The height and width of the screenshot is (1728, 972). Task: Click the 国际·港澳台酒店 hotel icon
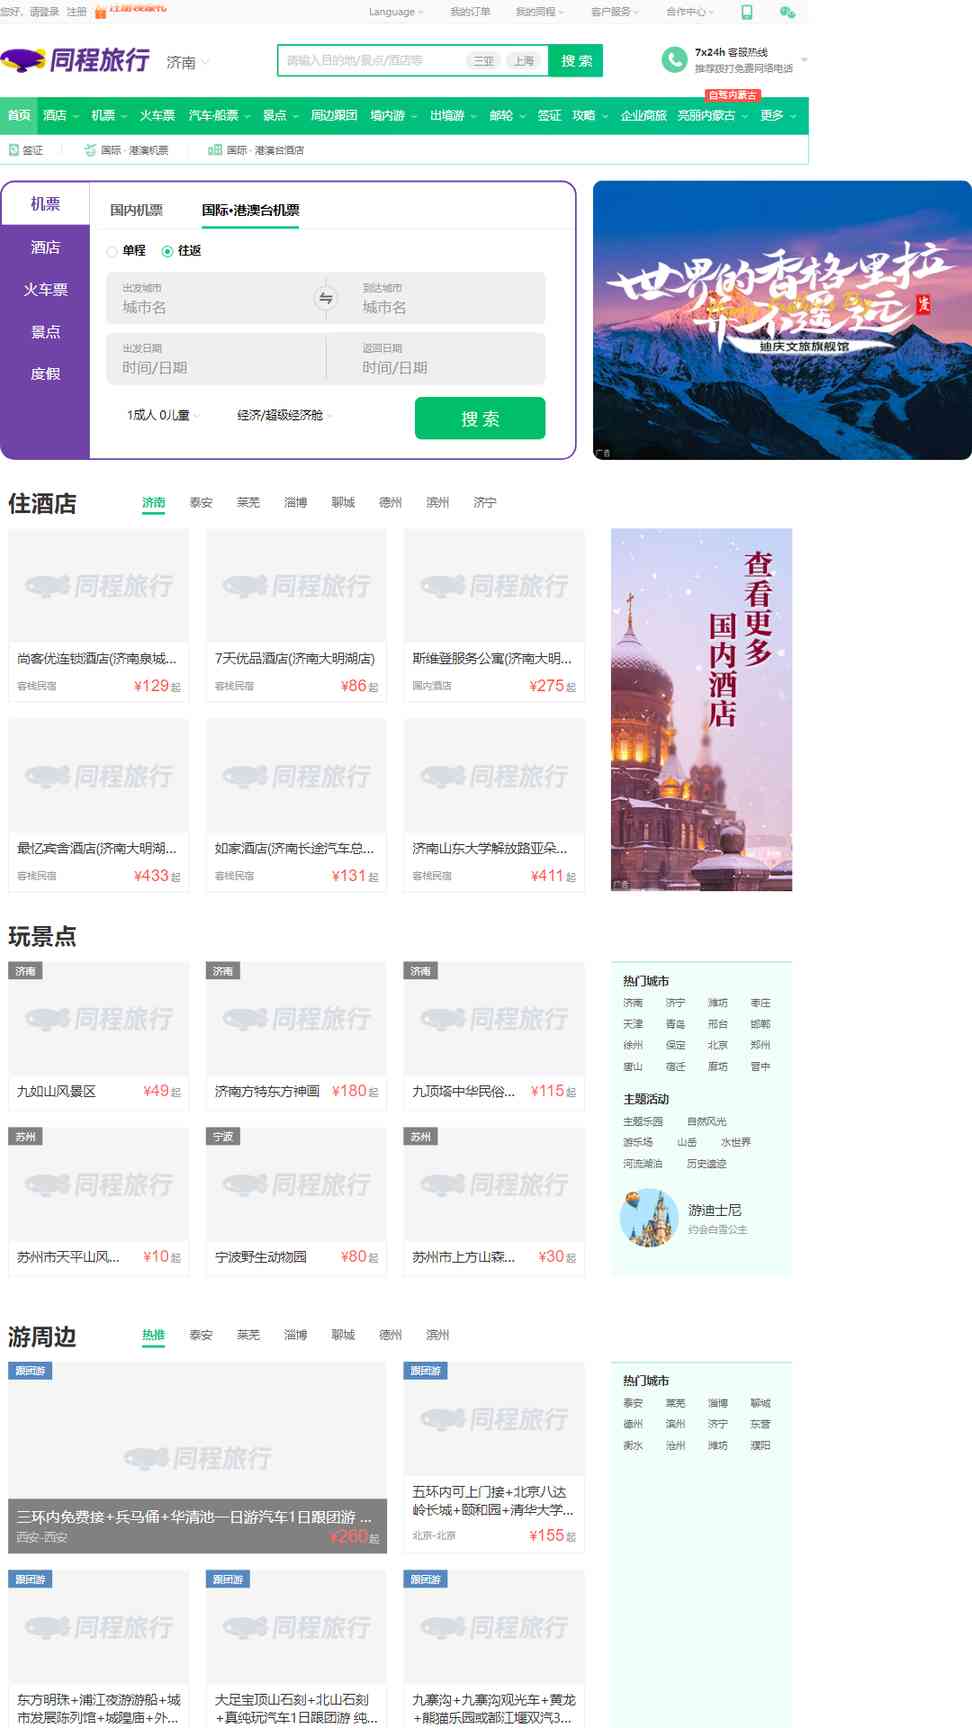[215, 150]
